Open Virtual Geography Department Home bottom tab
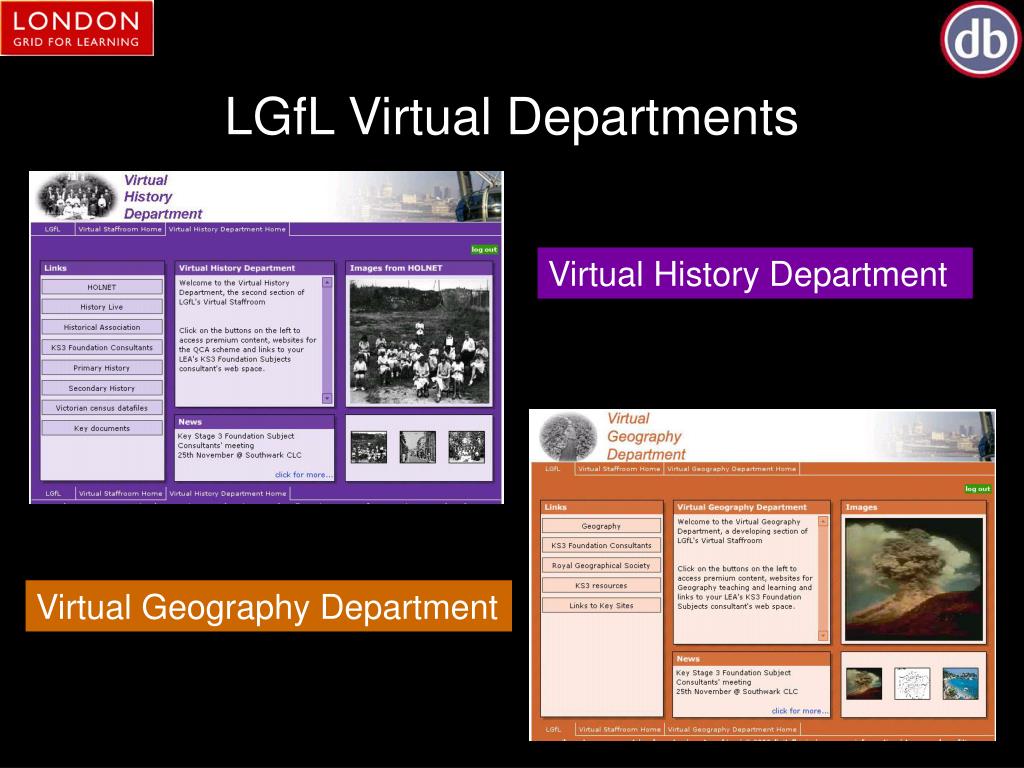The image size is (1024, 768). click(x=732, y=729)
